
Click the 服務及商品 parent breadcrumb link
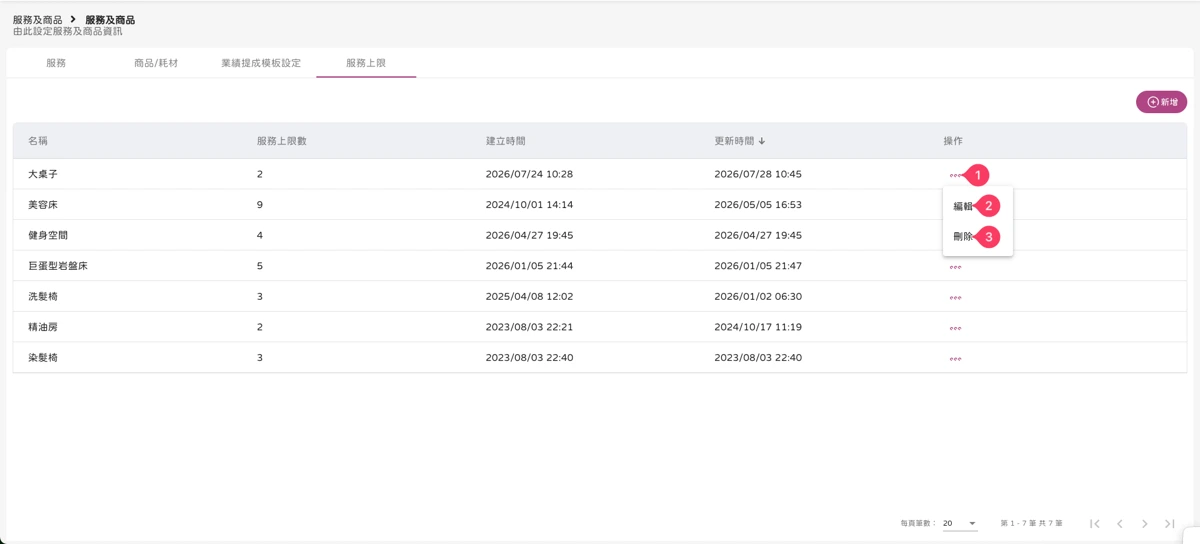(x=37, y=20)
